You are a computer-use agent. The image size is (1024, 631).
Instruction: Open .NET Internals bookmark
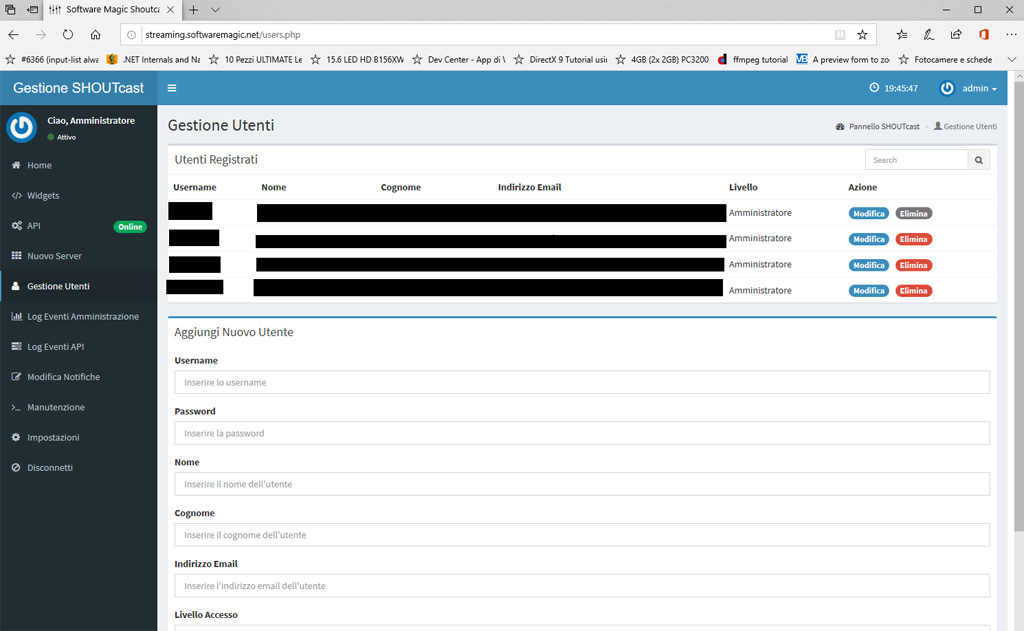pyautogui.click(x=153, y=59)
